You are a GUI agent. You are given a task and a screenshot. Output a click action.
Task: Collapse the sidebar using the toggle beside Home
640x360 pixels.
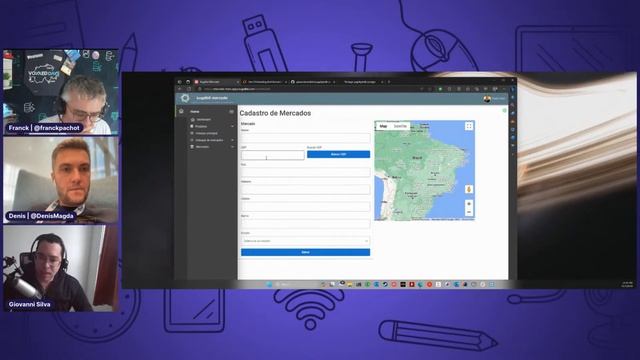(231, 111)
